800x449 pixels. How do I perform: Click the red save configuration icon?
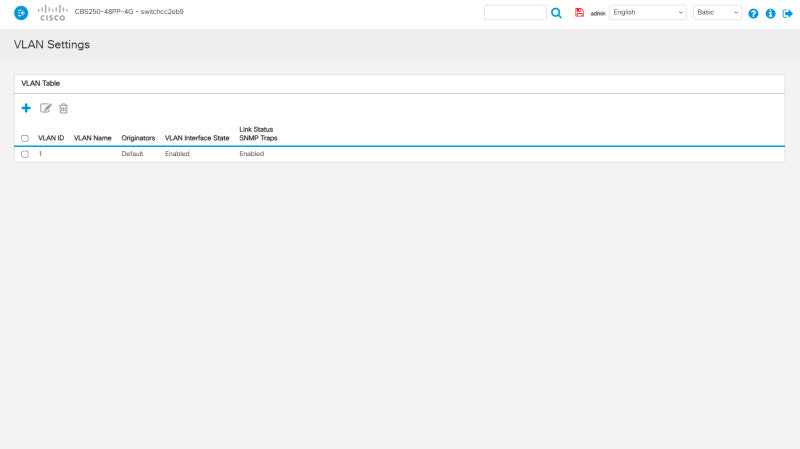[579, 12]
